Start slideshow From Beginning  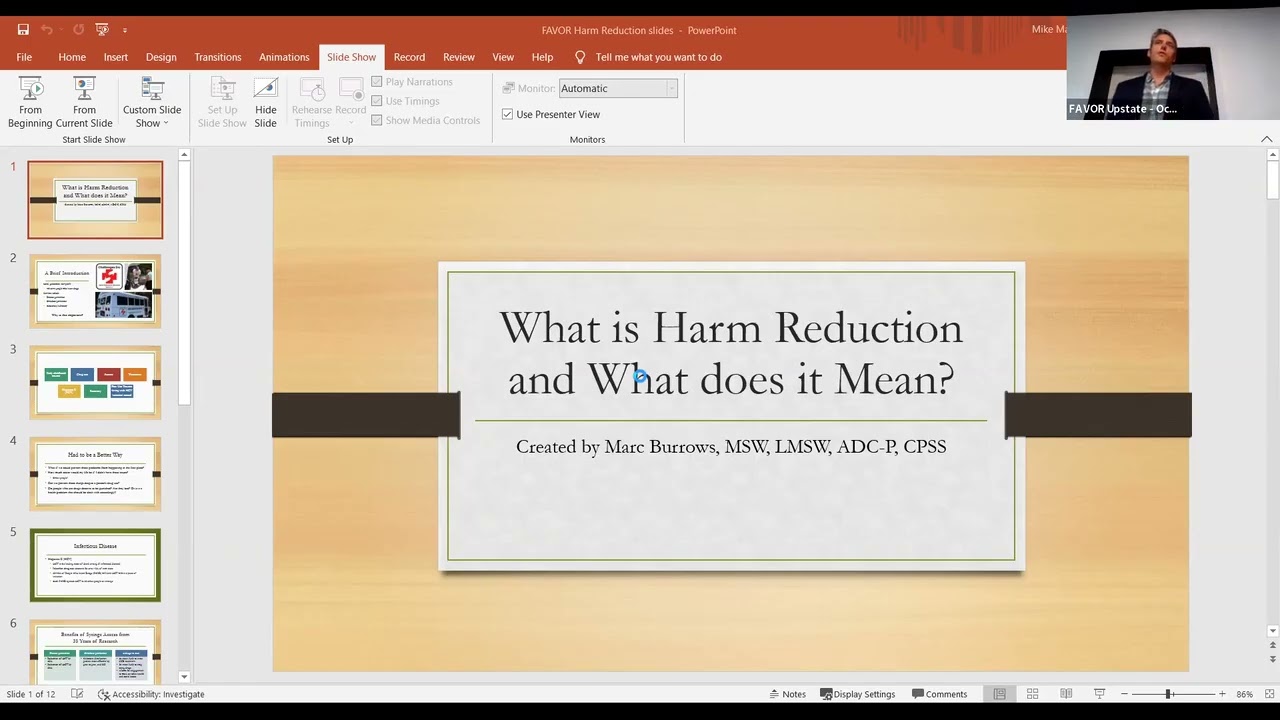click(30, 103)
